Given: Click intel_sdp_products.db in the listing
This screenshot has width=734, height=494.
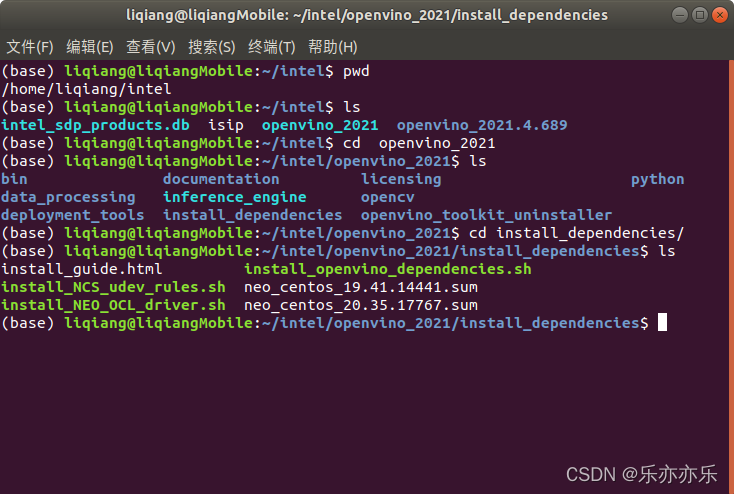Looking at the screenshot, I should coord(95,125).
